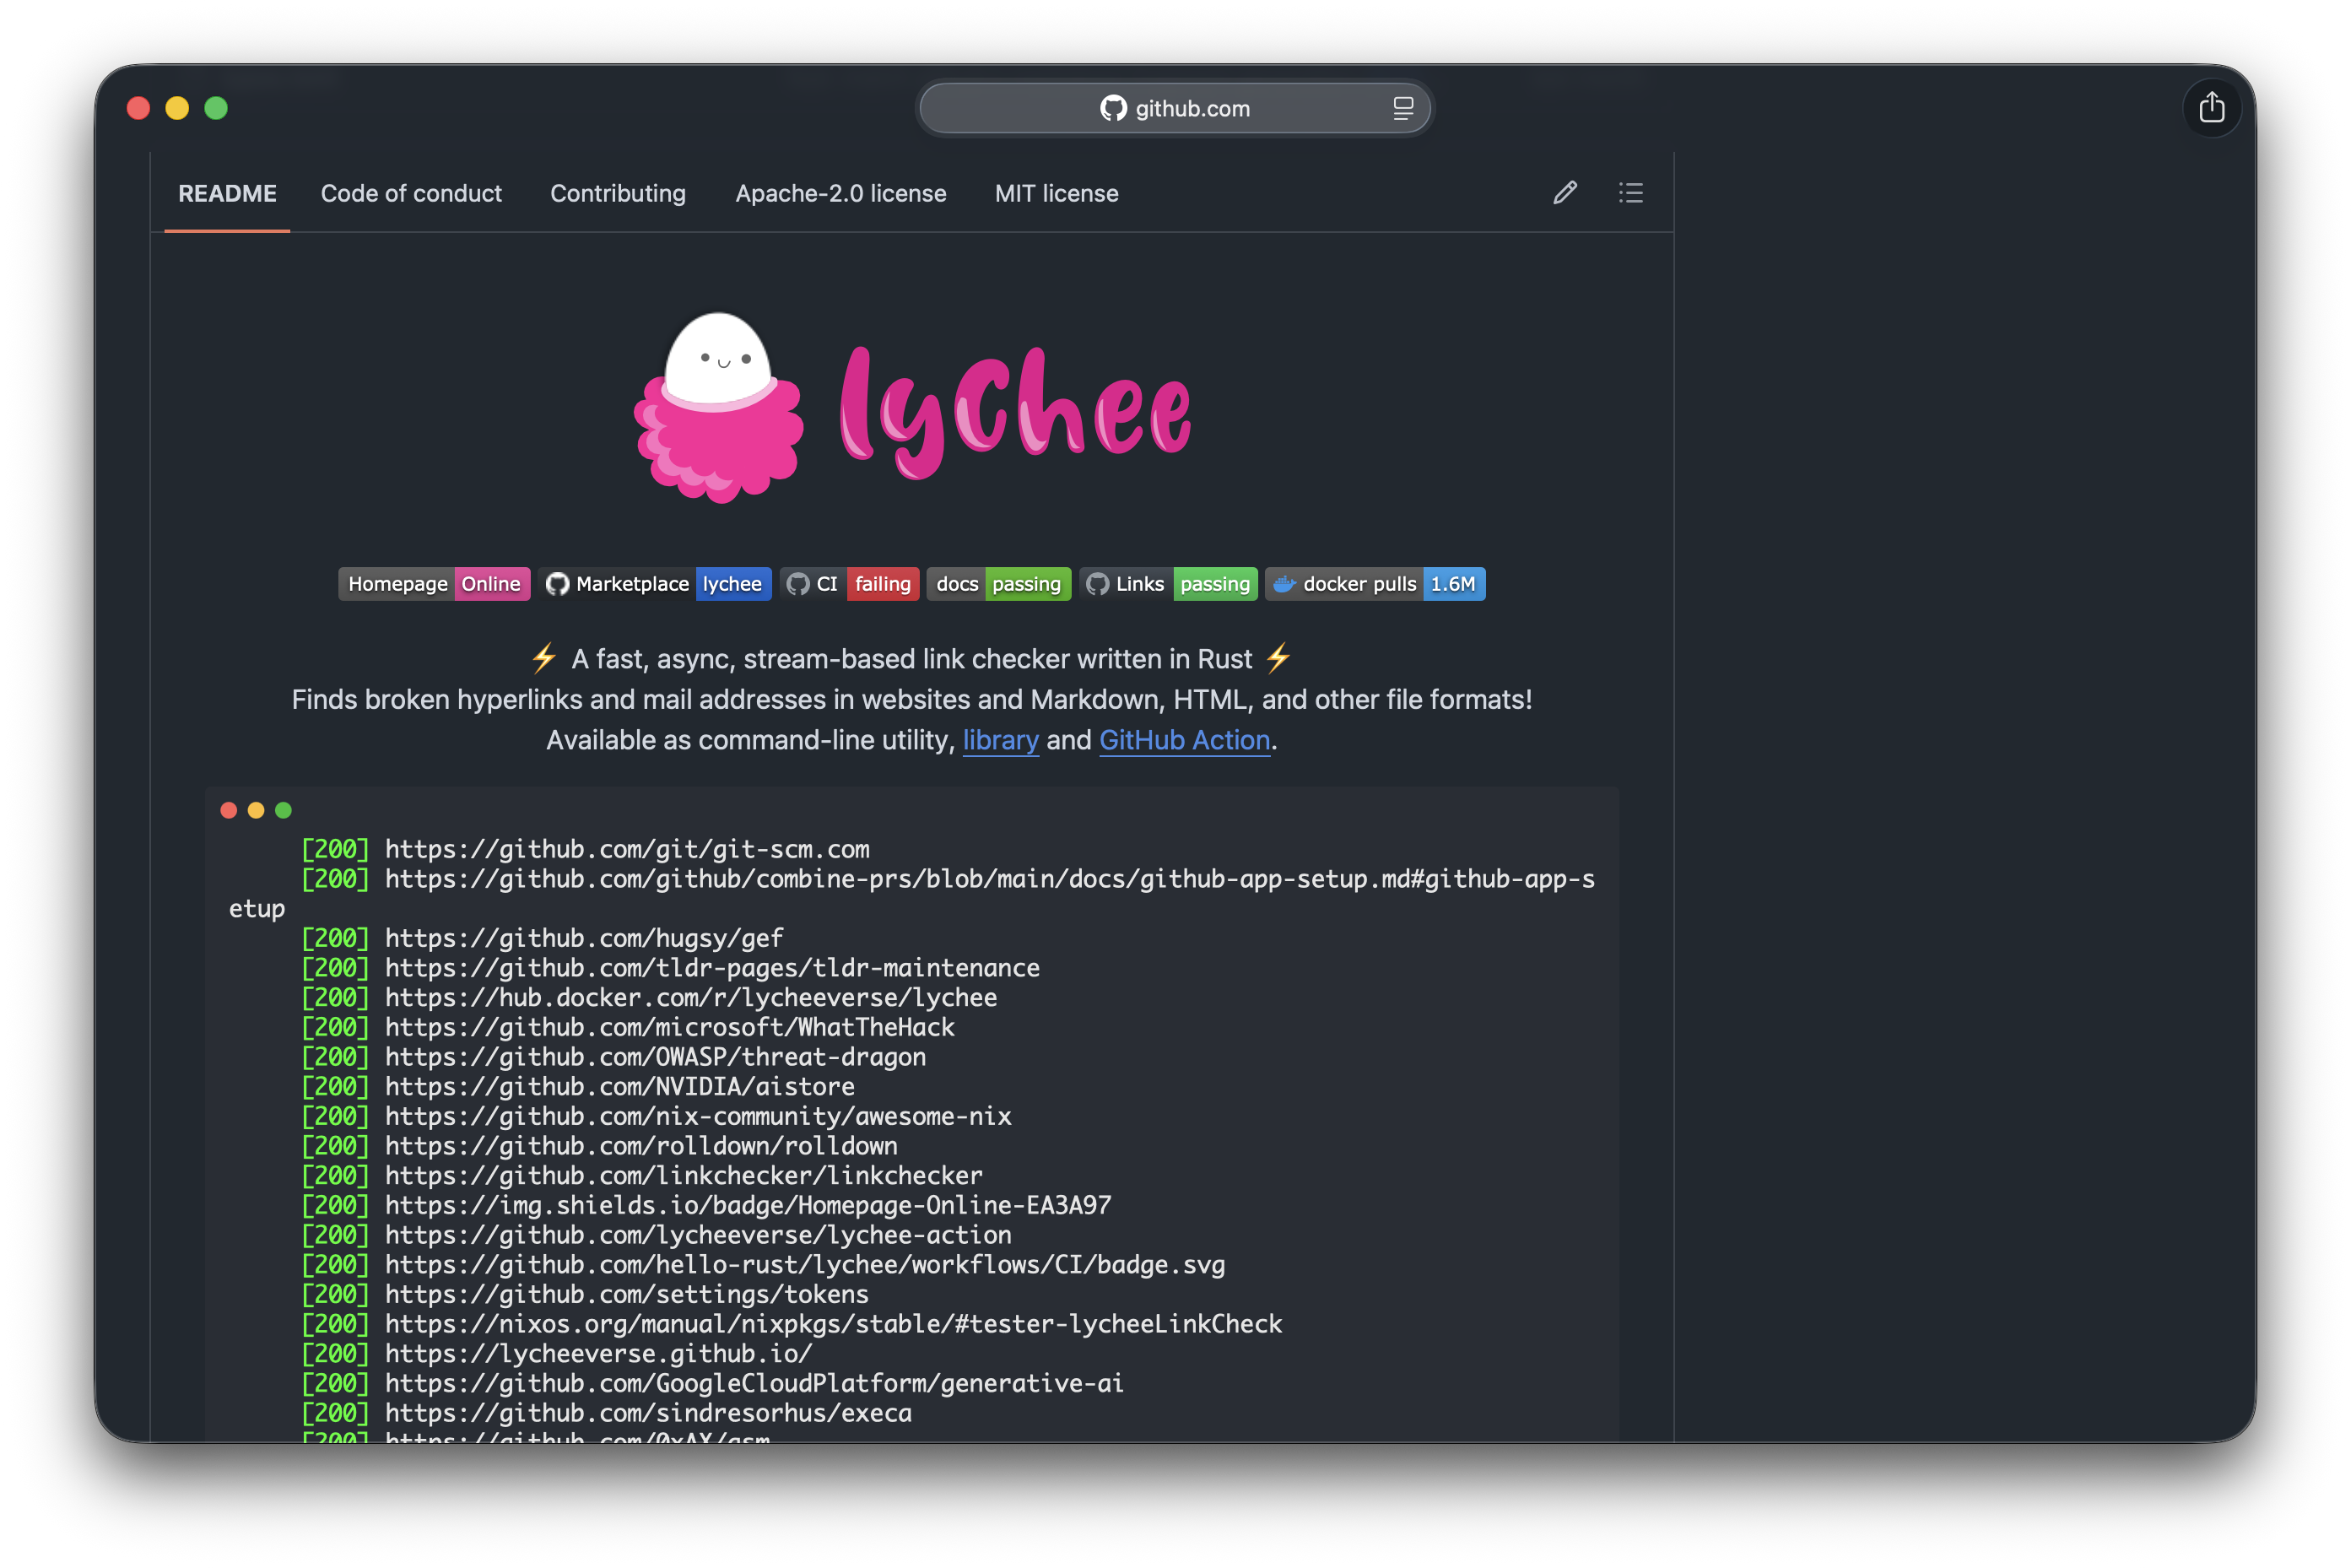The width and height of the screenshot is (2351, 1568).
Task: Select the Apache-2.0 license tab
Action: click(841, 193)
